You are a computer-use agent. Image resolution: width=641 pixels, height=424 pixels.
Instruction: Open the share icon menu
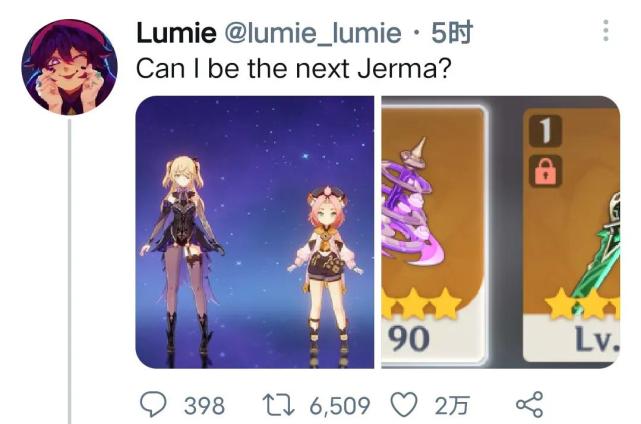coord(530,404)
